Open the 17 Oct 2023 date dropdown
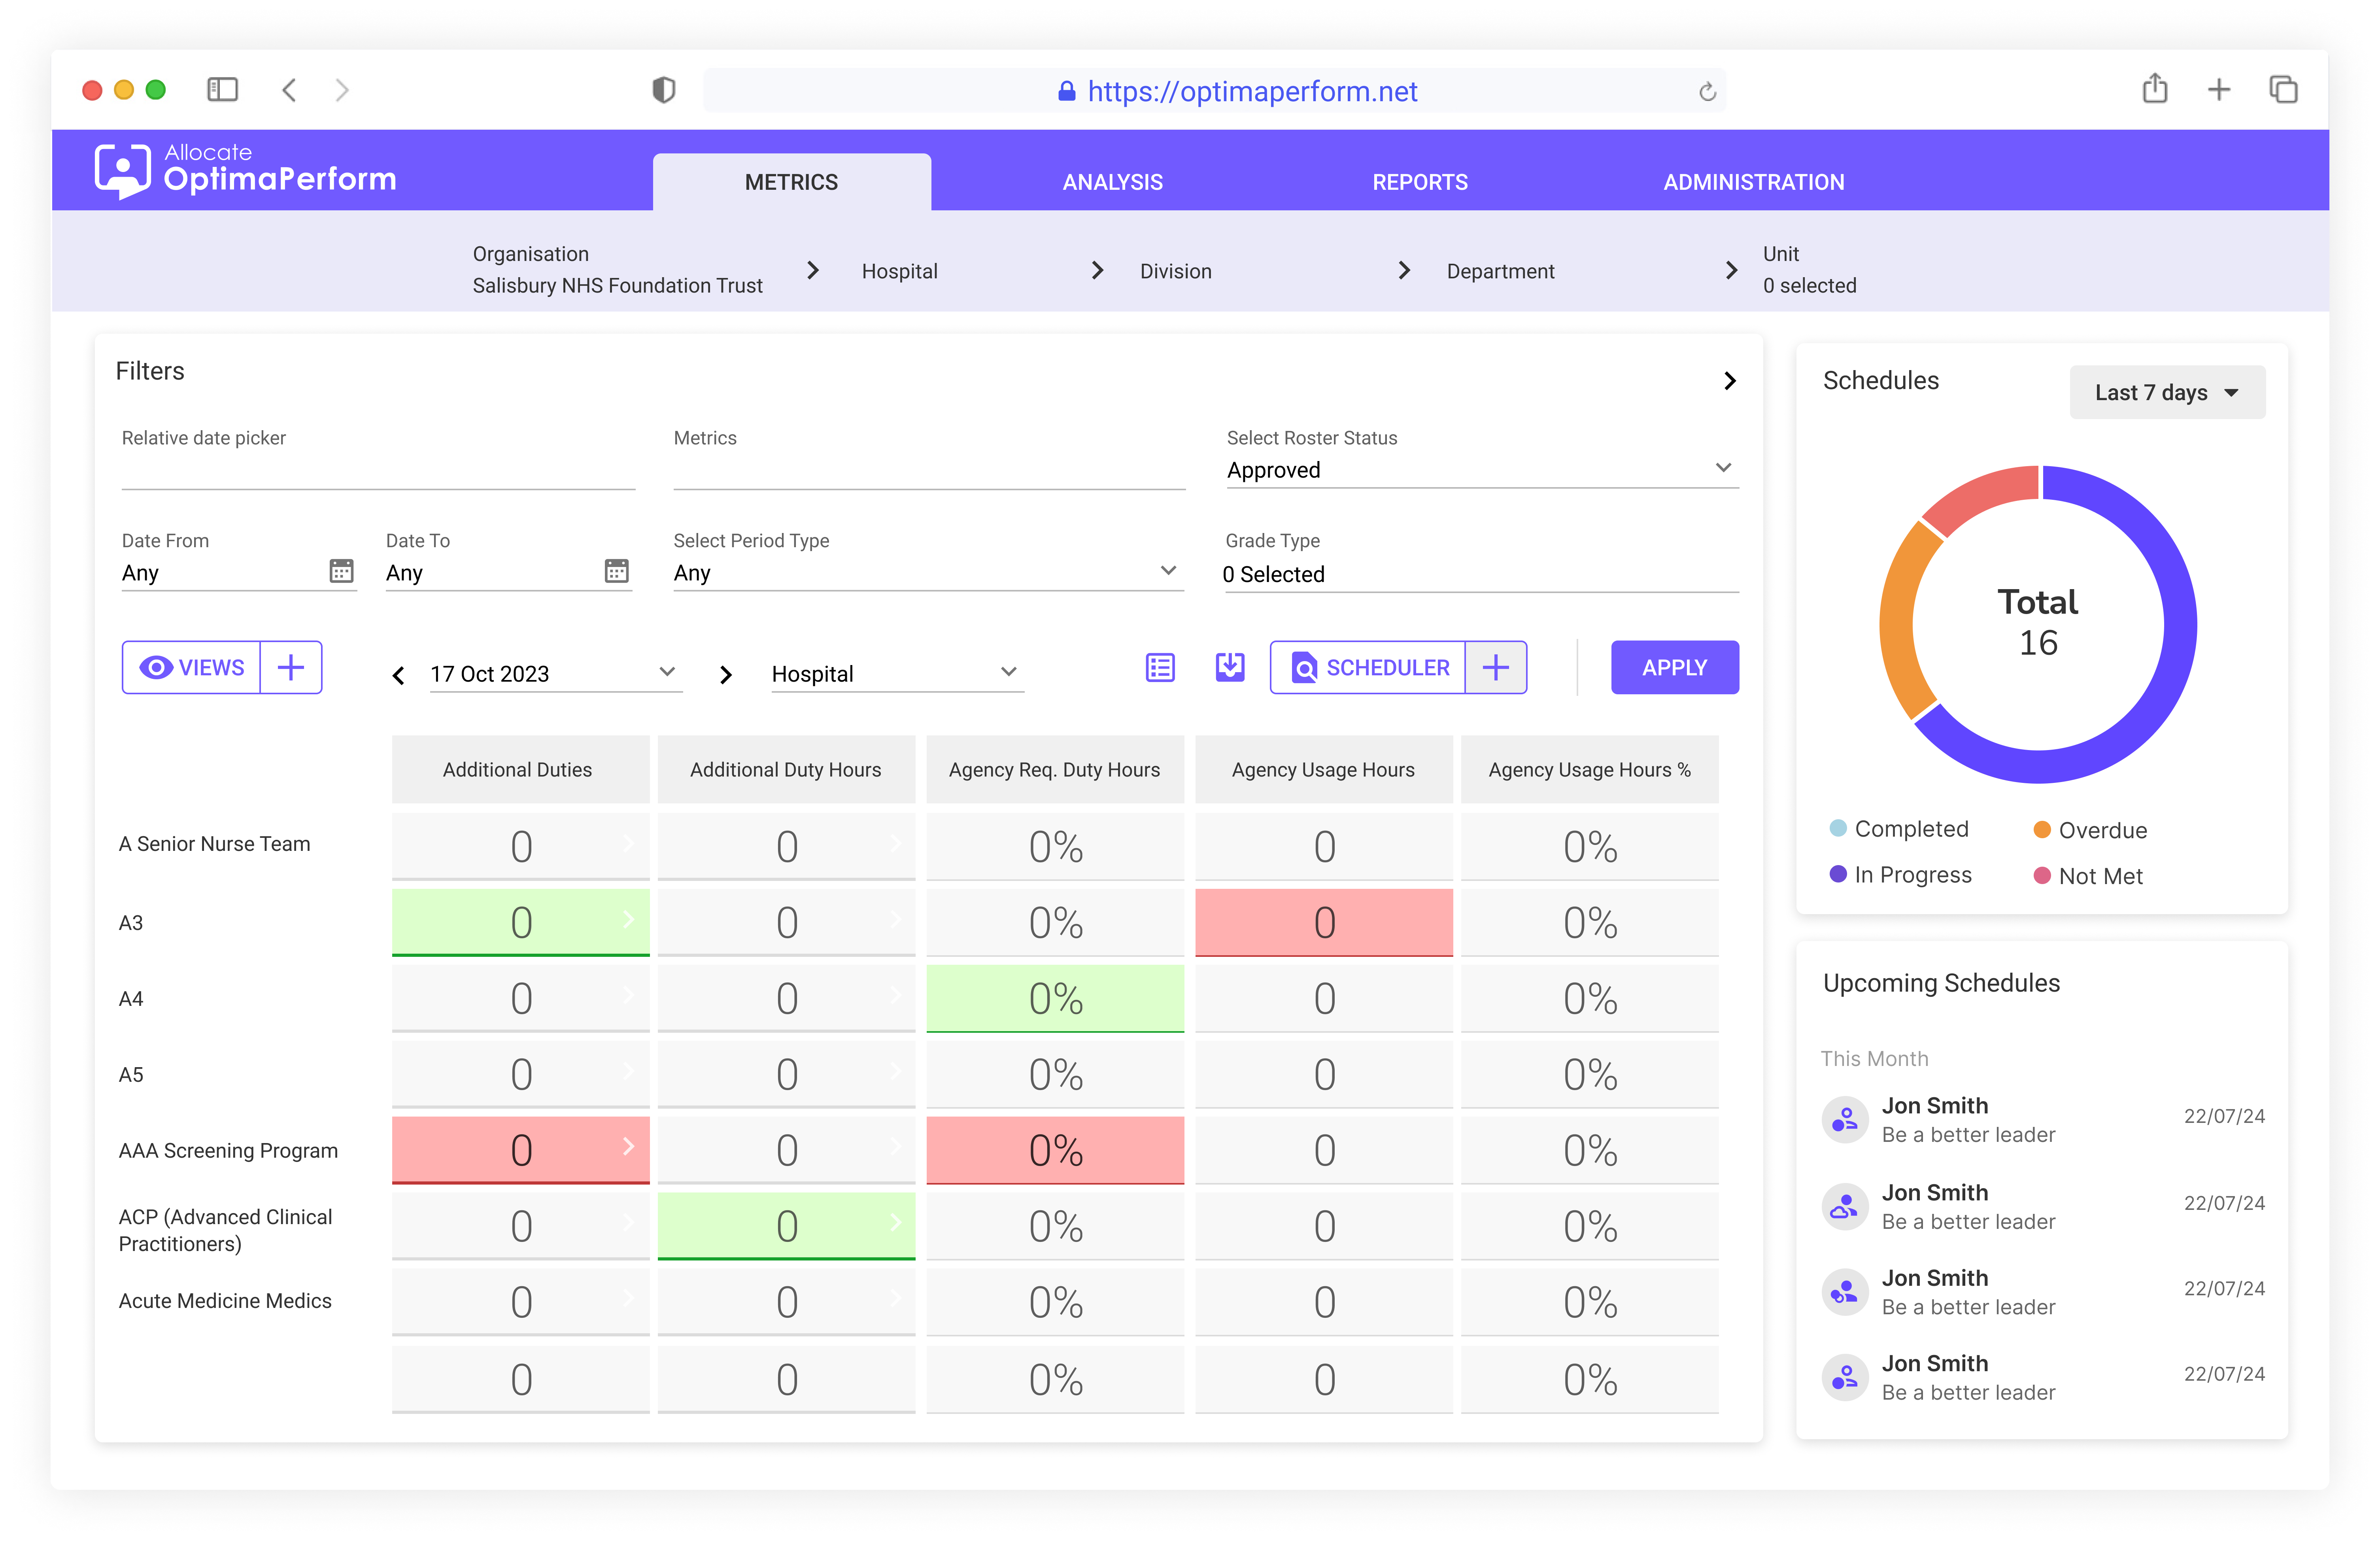2380x1542 pixels. pyautogui.click(x=555, y=674)
